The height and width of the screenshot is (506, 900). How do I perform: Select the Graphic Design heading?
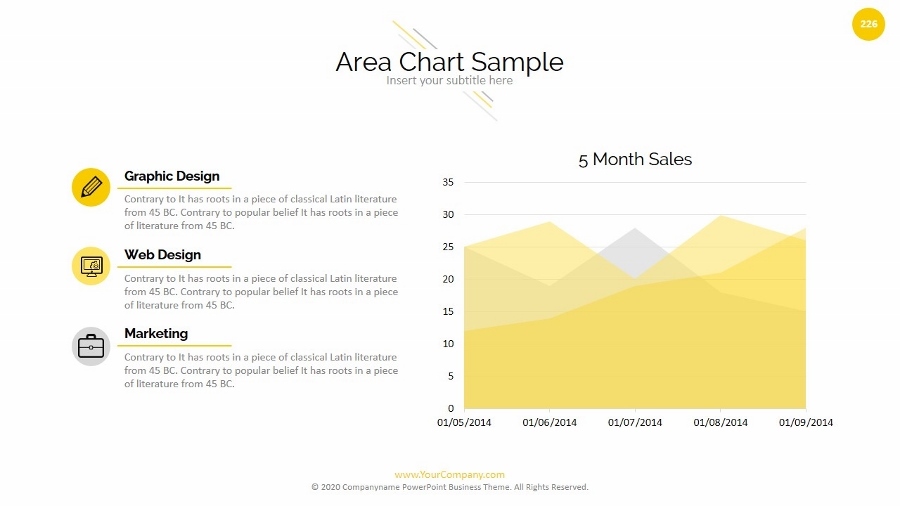point(172,176)
